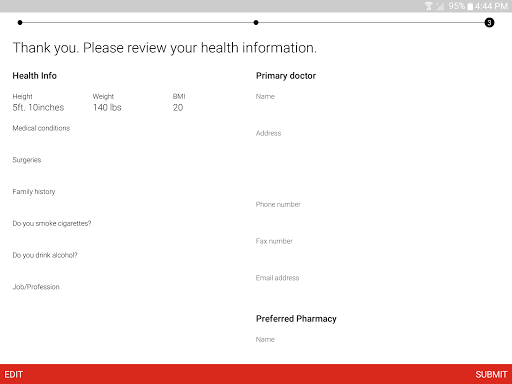Select the second step dot in progress bar
The height and width of the screenshot is (384, 512).
(256, 23)
